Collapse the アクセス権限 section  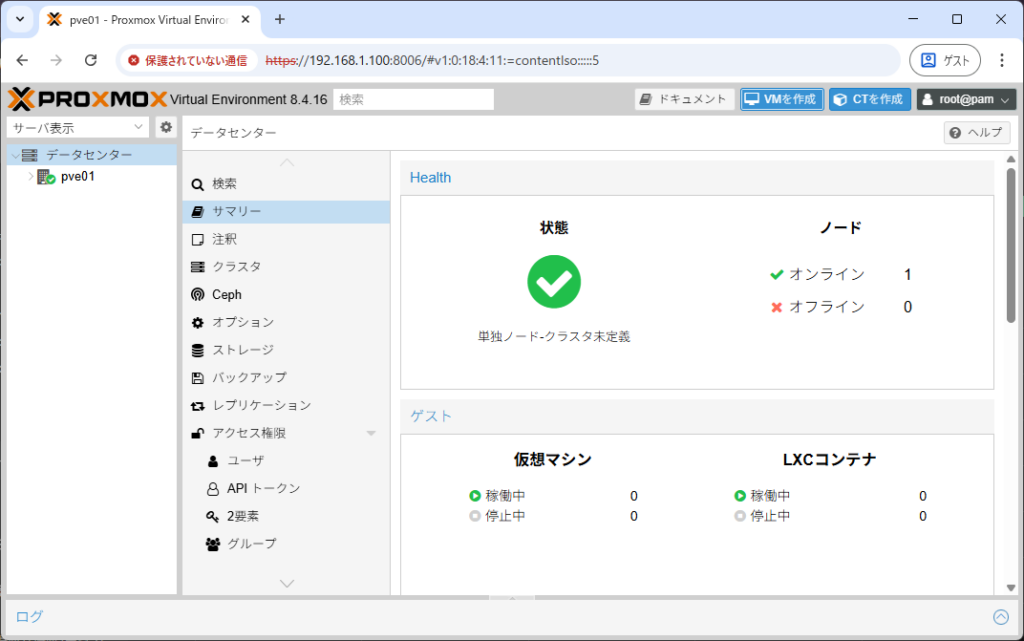point(371,432)
